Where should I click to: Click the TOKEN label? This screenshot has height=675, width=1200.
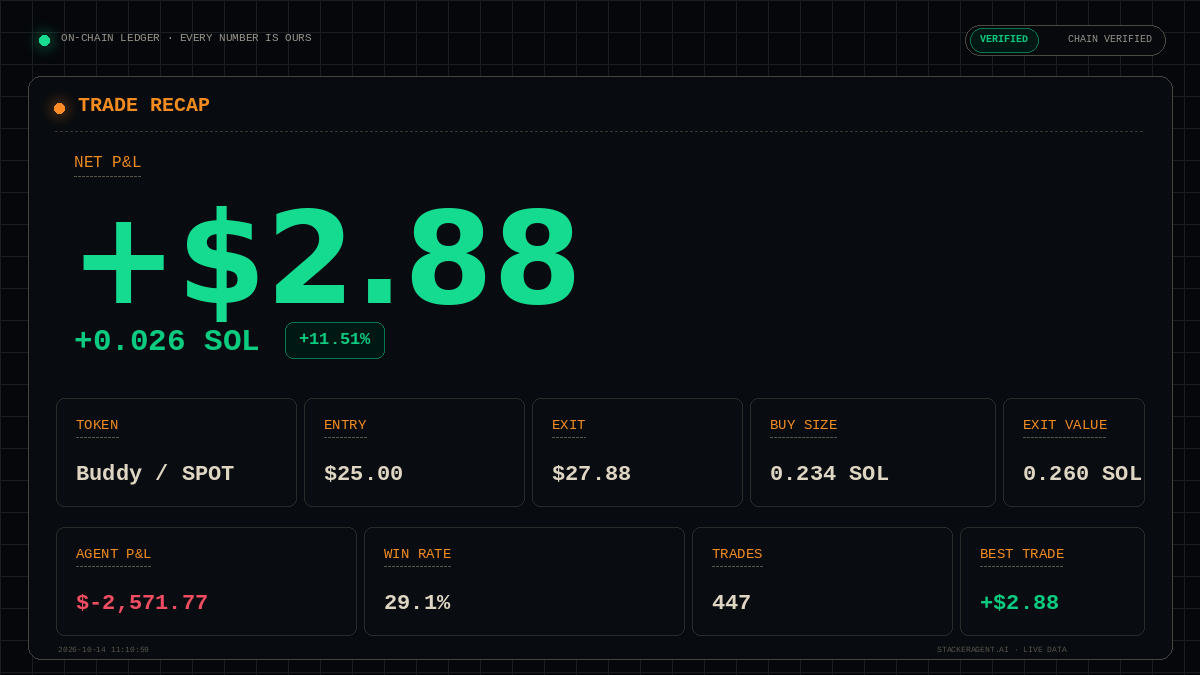coord(97,425)
